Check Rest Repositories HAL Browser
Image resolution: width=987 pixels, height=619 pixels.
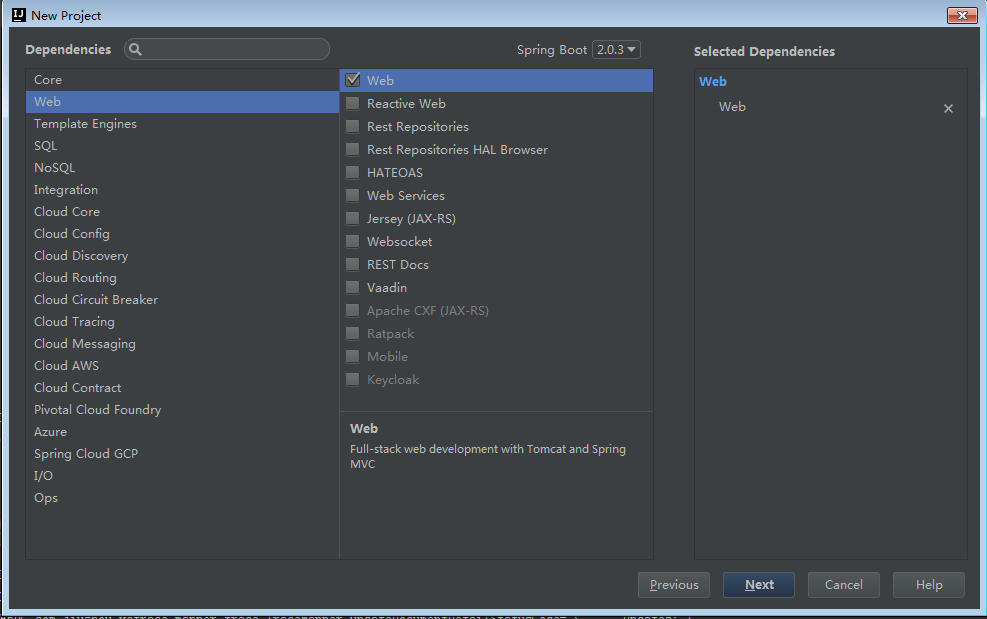tap(353, 149)
